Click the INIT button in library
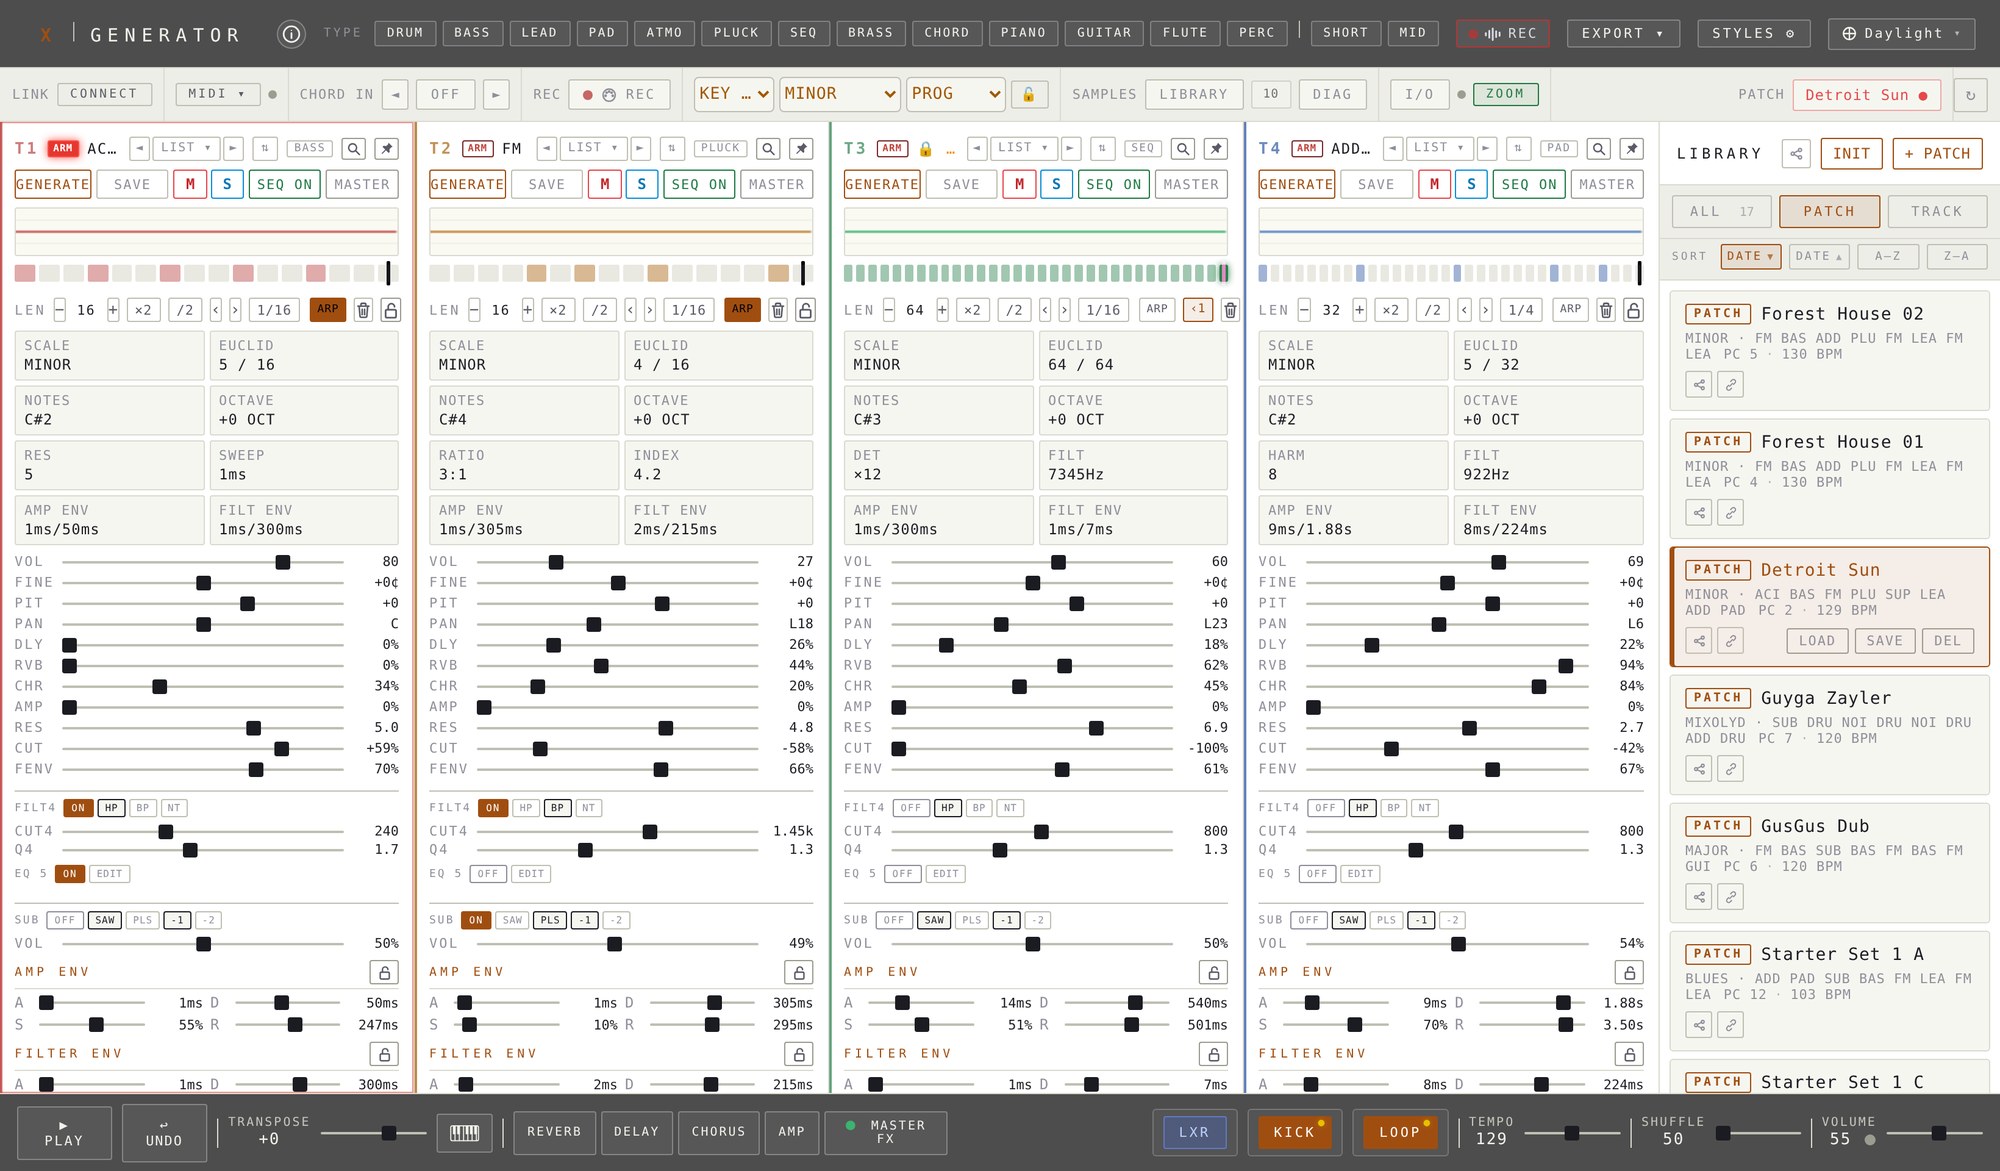Image resolution: width=2000 pixels, height=1171 pixels. (x=1851, y=154)
